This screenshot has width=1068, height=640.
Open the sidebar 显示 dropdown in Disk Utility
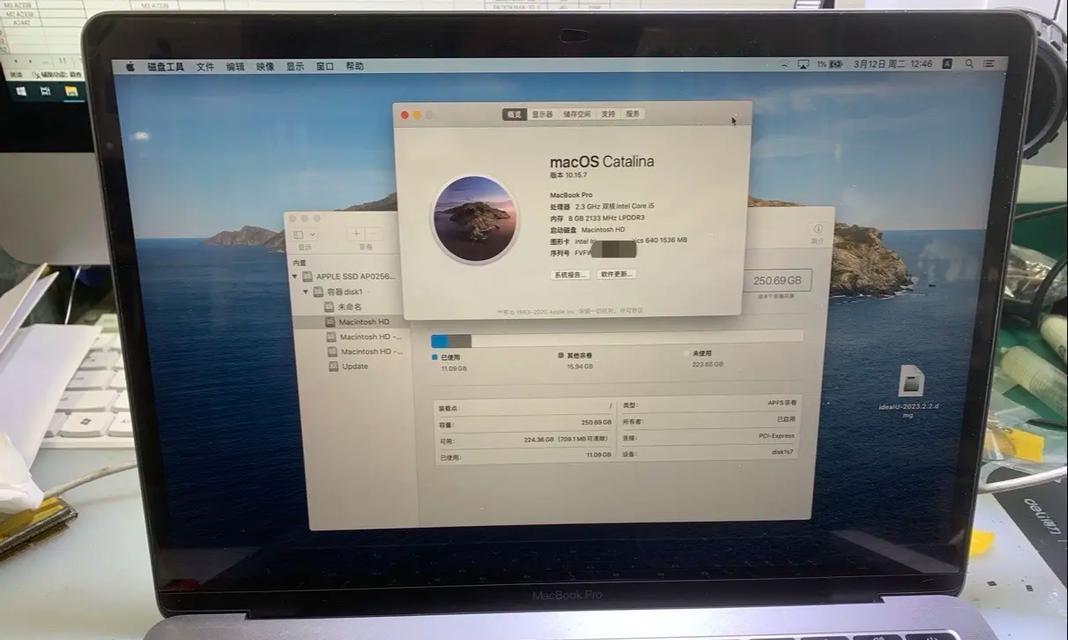click(304, 235)
